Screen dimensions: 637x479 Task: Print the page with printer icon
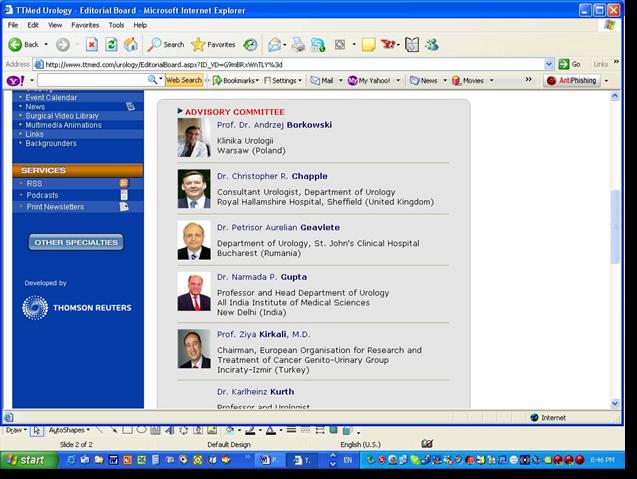tap(298, 45)
